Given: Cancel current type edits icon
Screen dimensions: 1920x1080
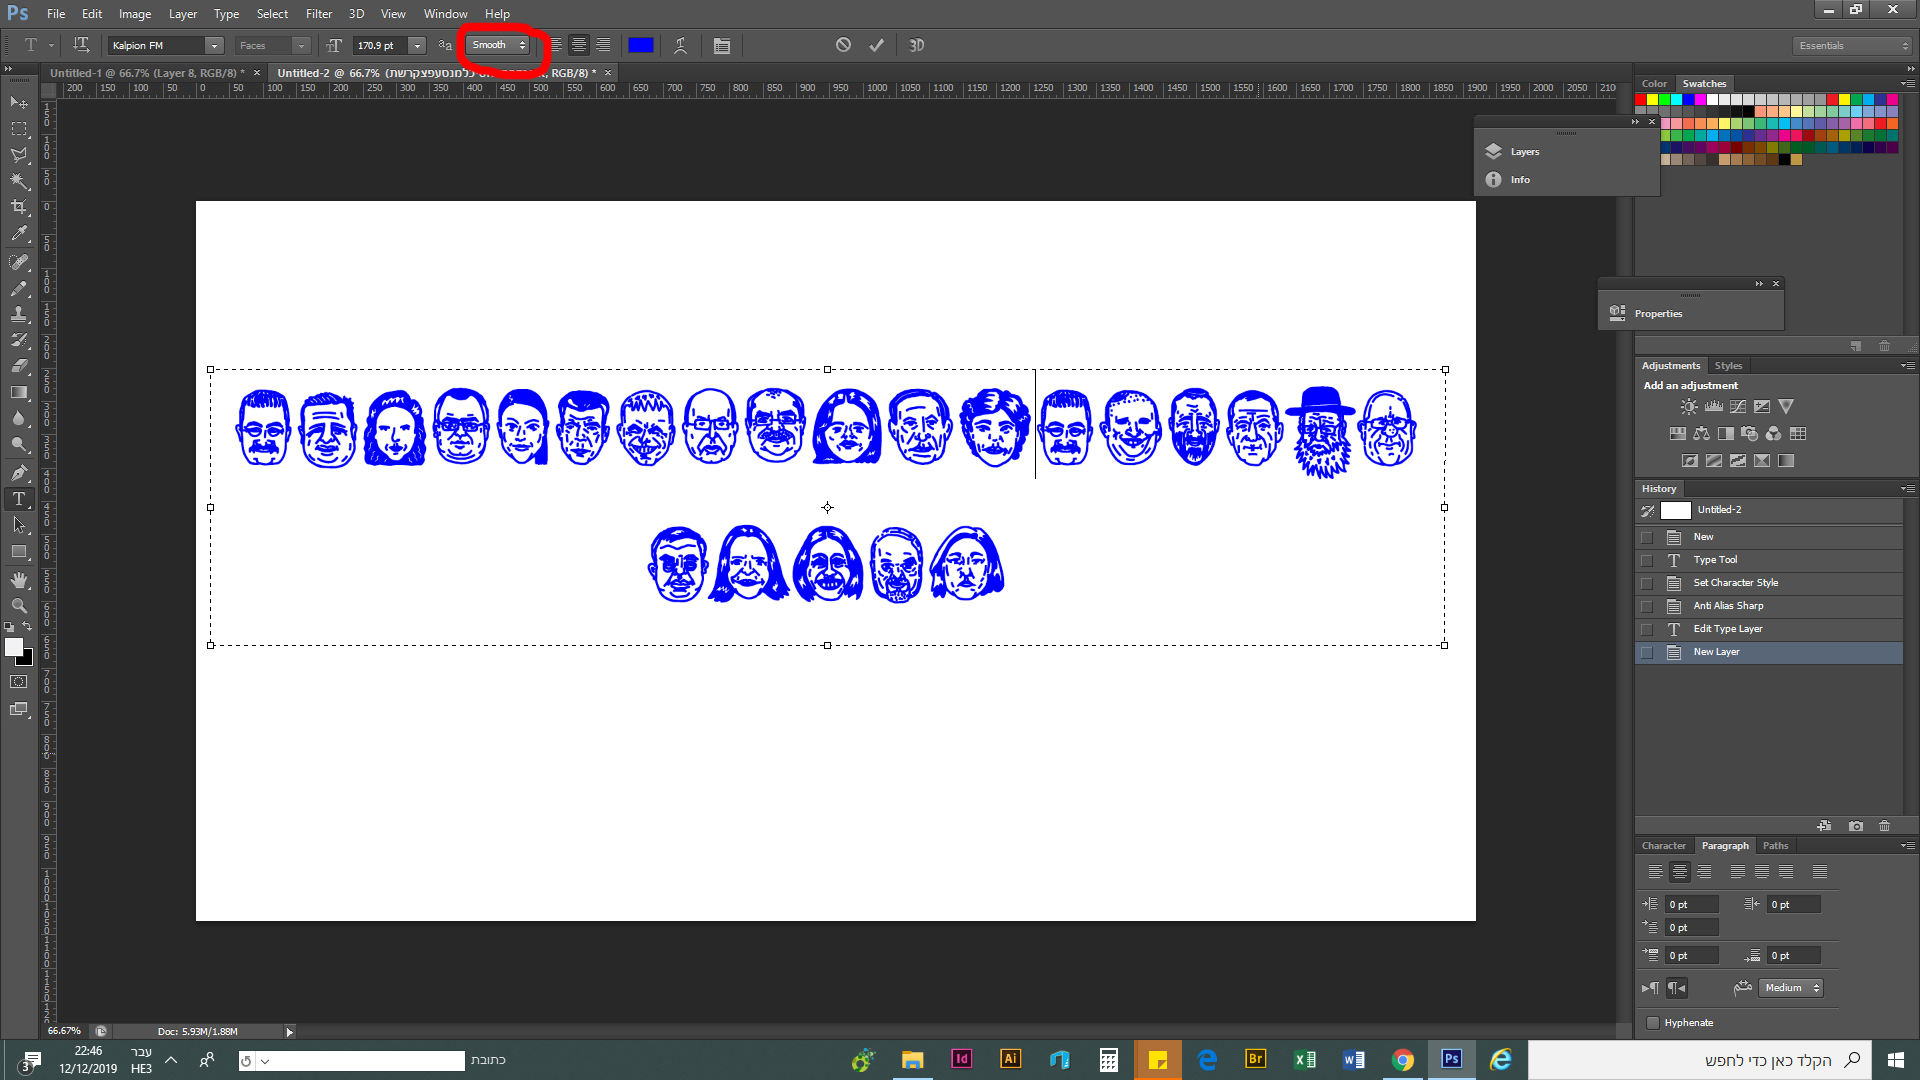Looking at the screenshot, I should pos(843,45).
